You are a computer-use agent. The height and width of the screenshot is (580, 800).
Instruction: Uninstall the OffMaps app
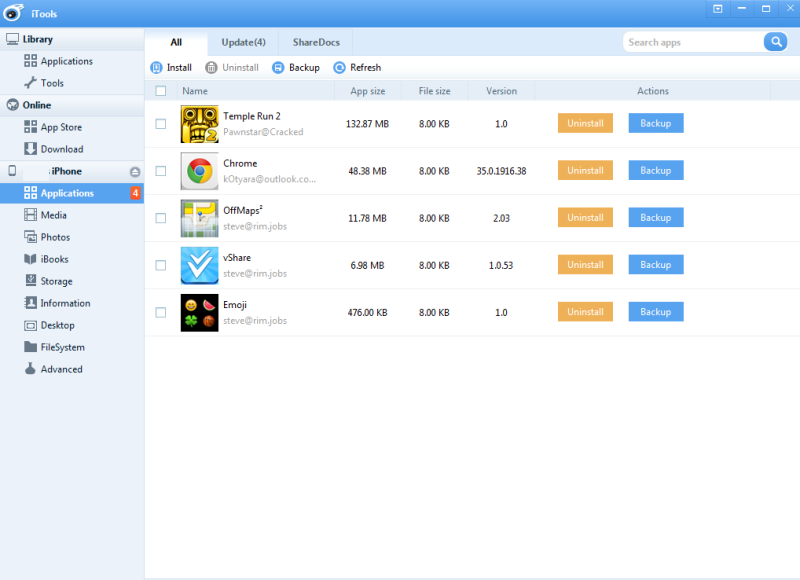585,218
